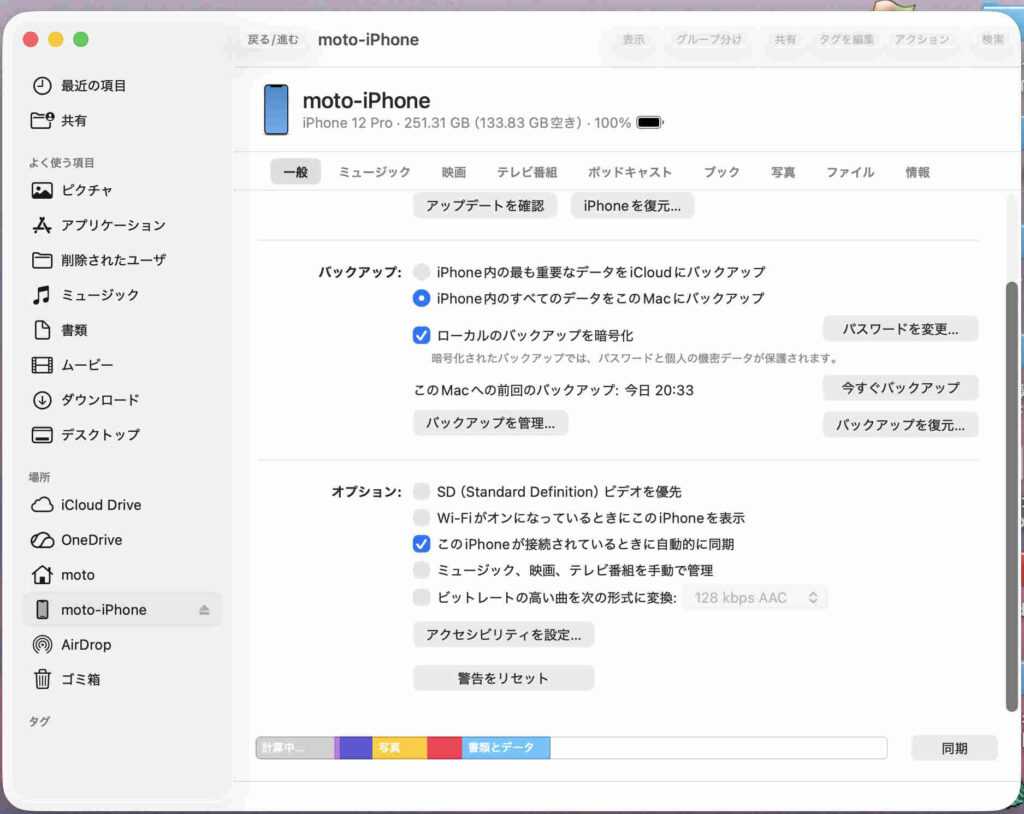Open 最近の項目 clock icon in sidebar
This screenshot has height=814, width=1024.
pyautogui.click(x=42, y=86)
